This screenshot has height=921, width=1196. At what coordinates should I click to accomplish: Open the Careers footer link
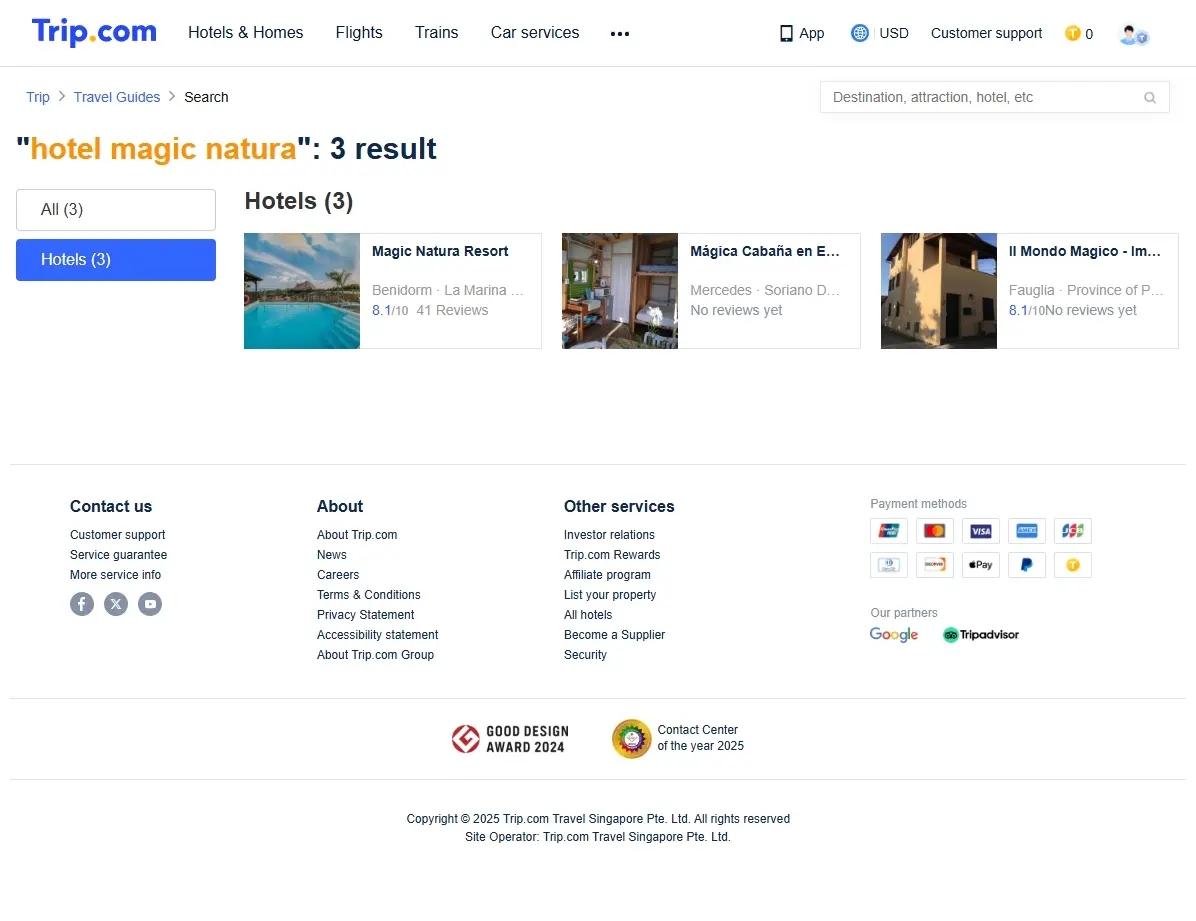pyautogui.click(x=338, y=575)
